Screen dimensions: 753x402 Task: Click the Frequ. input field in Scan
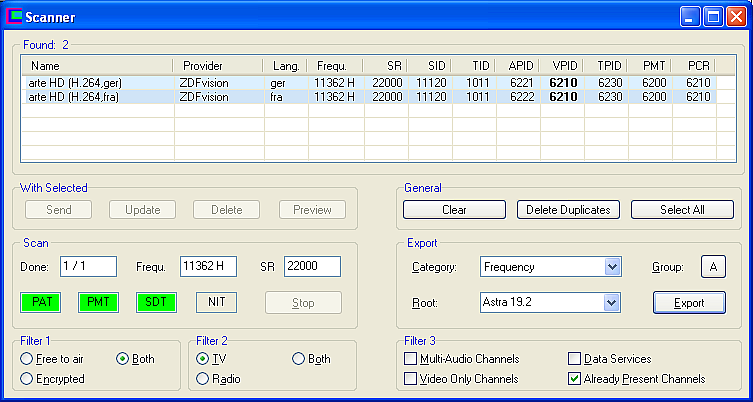207,267
